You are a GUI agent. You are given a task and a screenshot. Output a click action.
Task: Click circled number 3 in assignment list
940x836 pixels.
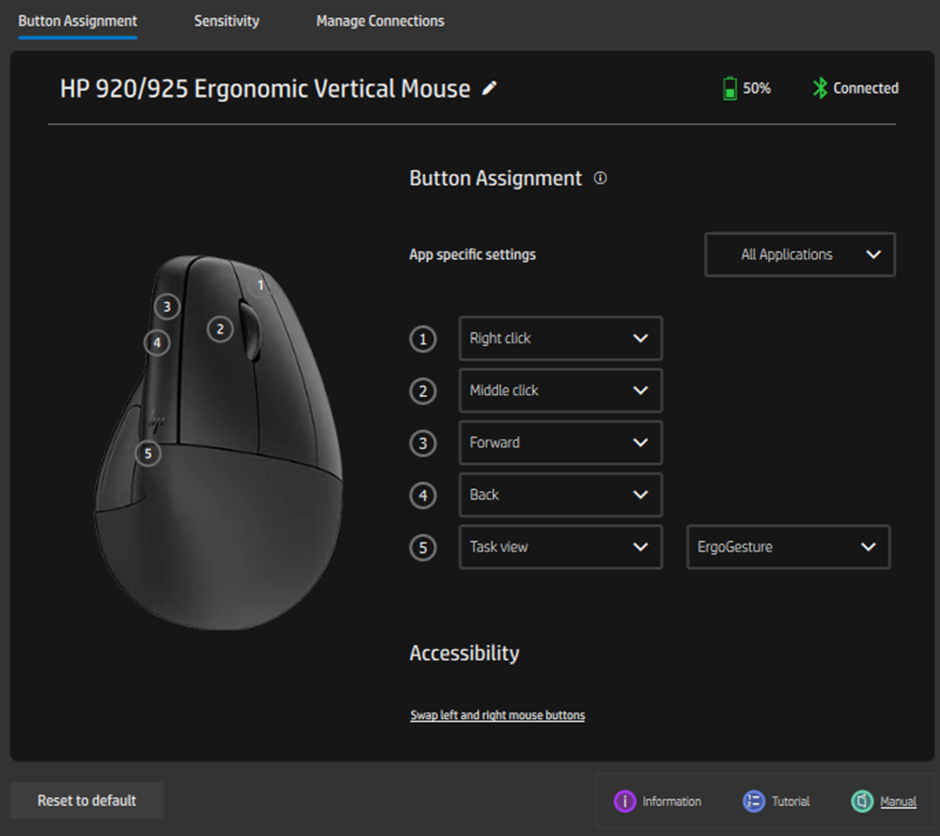pos(423,443)
